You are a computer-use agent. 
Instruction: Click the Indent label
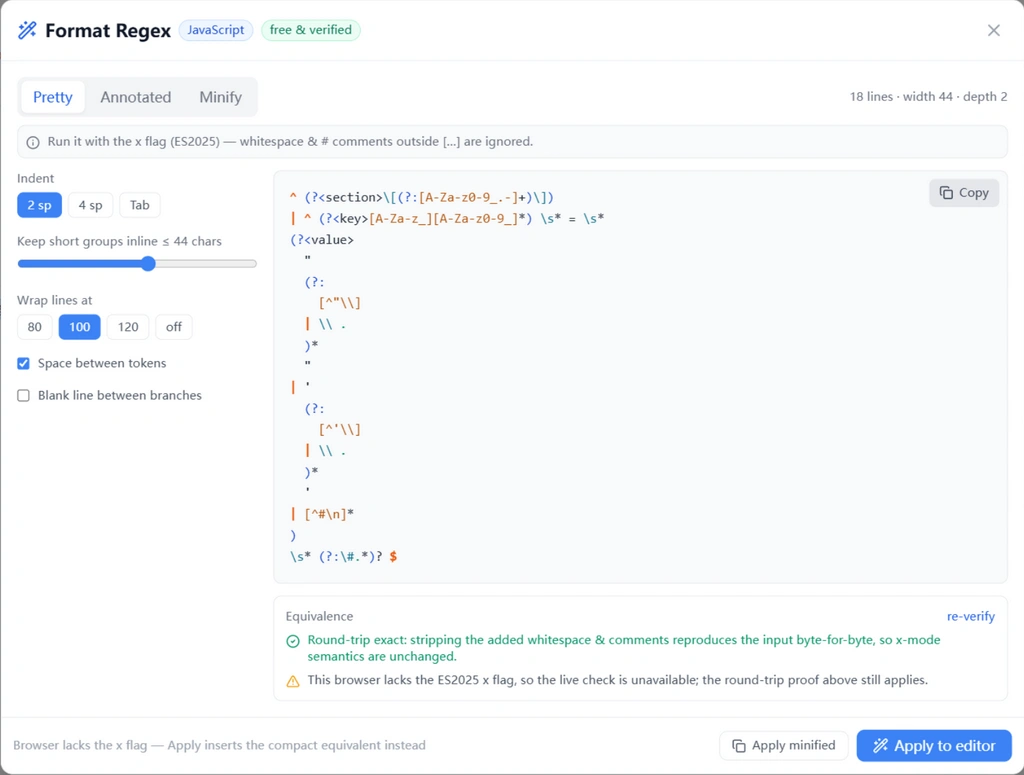pyautogui.click(x=35, y=179)
